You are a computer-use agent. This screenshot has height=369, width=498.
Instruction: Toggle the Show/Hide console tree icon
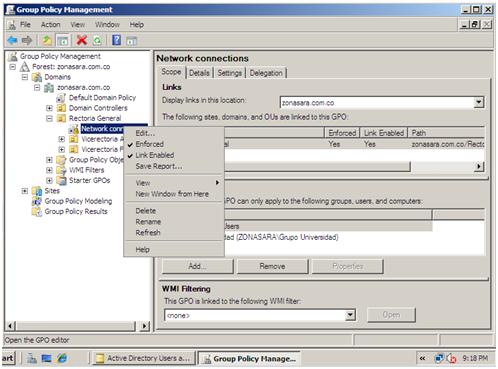tap(63, 41)
